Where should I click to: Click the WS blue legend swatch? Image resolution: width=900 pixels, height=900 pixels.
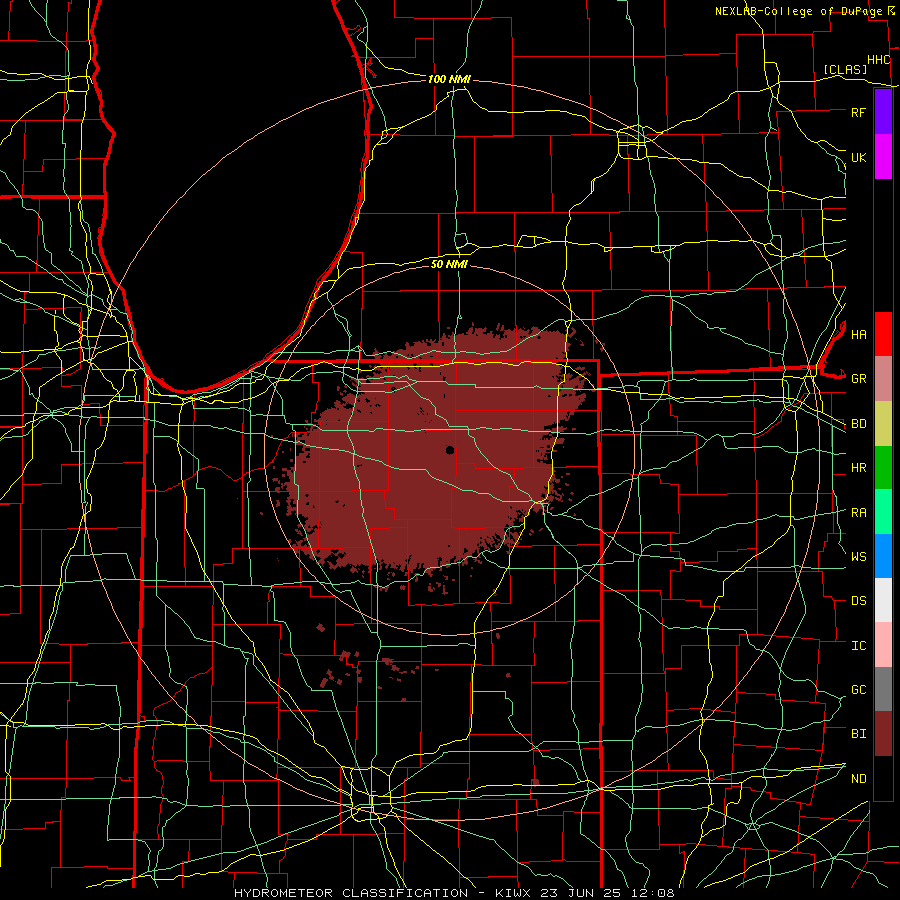[883, 556]
